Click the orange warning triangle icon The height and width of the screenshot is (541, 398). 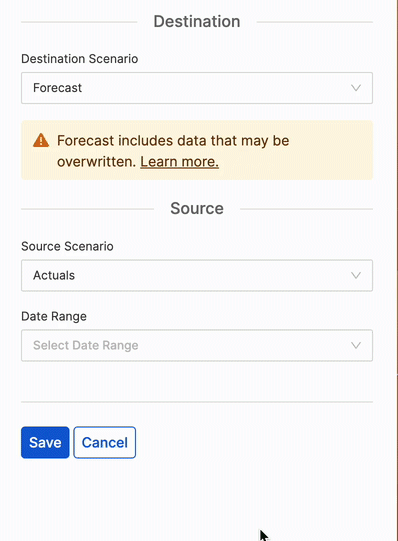(41, 140)
